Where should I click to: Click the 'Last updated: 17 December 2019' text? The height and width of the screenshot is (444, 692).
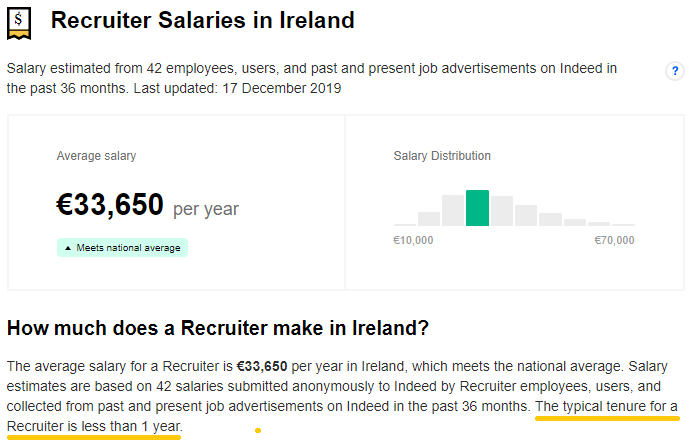tap(237, 88)
